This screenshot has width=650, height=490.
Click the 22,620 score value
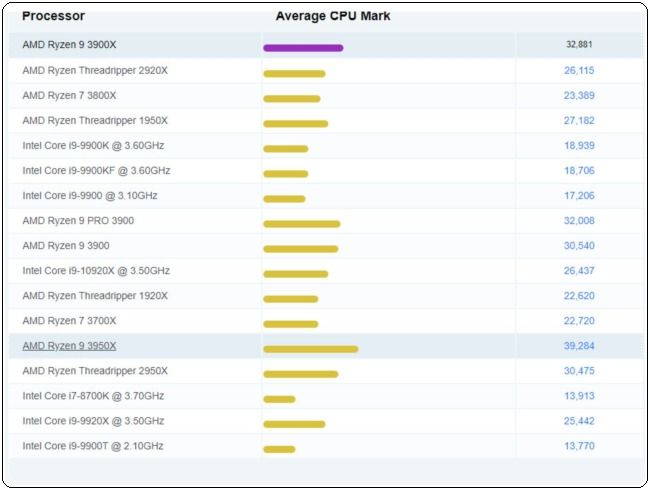[579, 296]
